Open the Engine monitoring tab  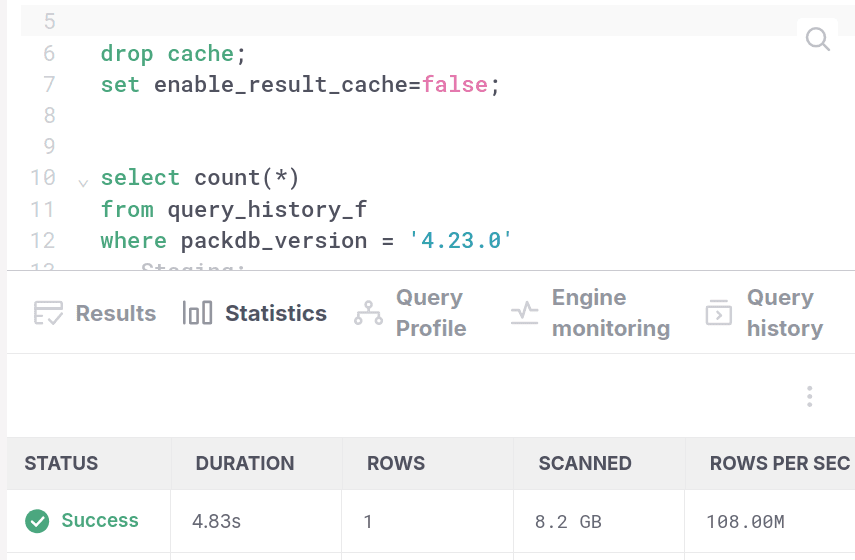pos(591,313)
